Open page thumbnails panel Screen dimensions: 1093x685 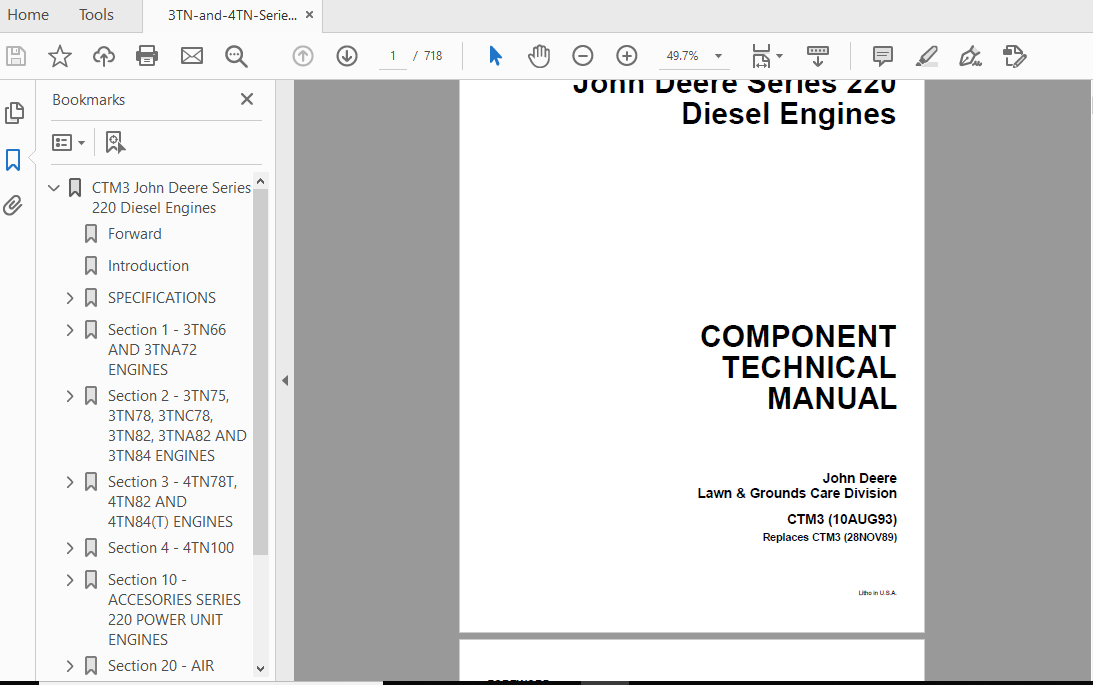pyautogui.click(x=14, y=113)
